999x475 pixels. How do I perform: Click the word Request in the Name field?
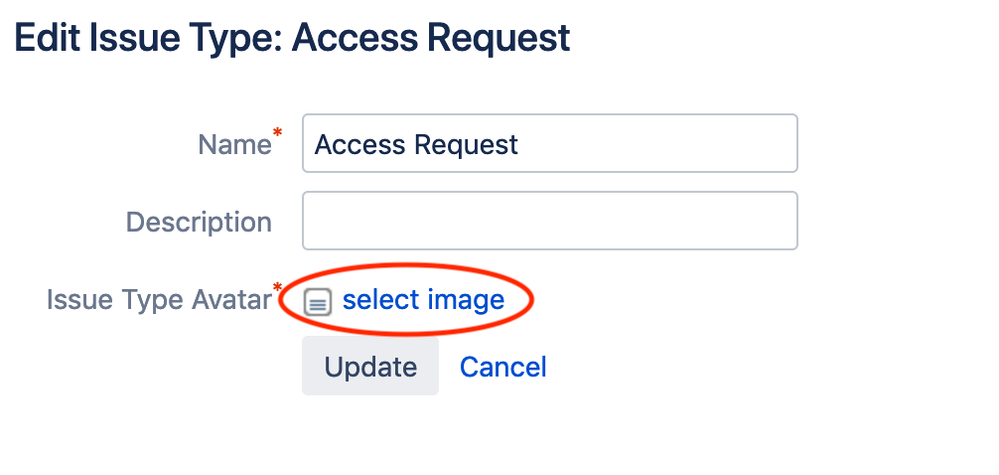(466, 146)
